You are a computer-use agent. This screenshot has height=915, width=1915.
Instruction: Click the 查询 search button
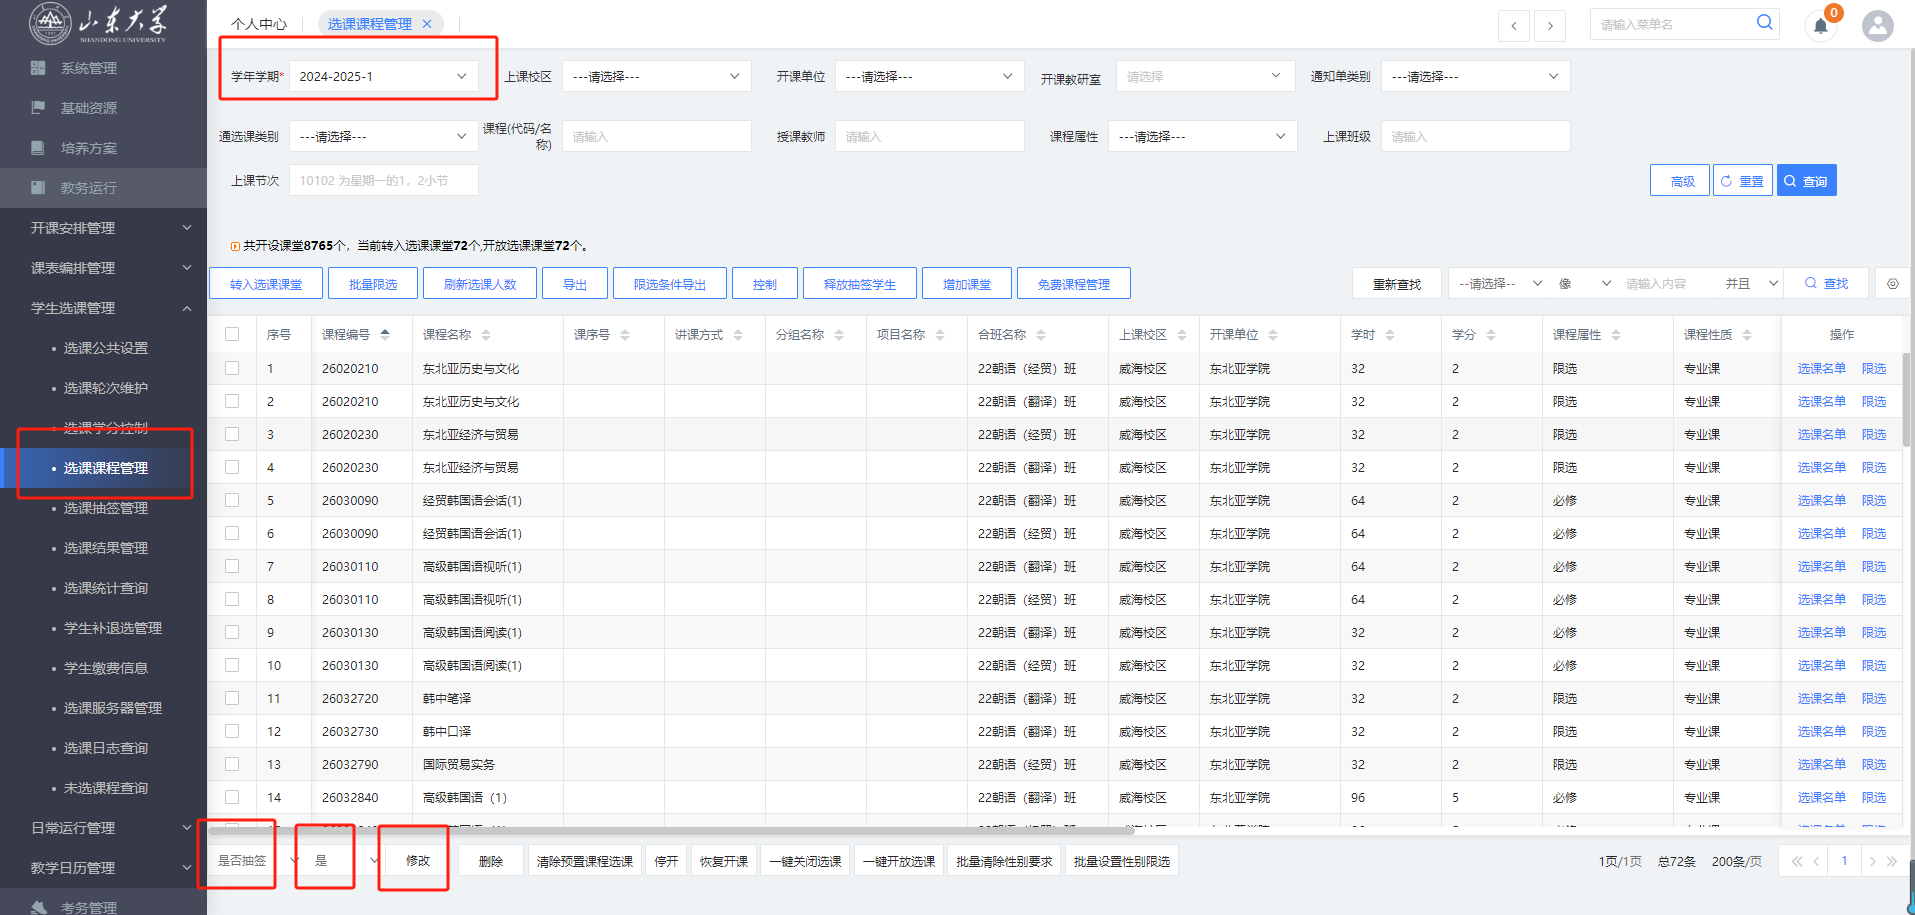coord(1806,181)
